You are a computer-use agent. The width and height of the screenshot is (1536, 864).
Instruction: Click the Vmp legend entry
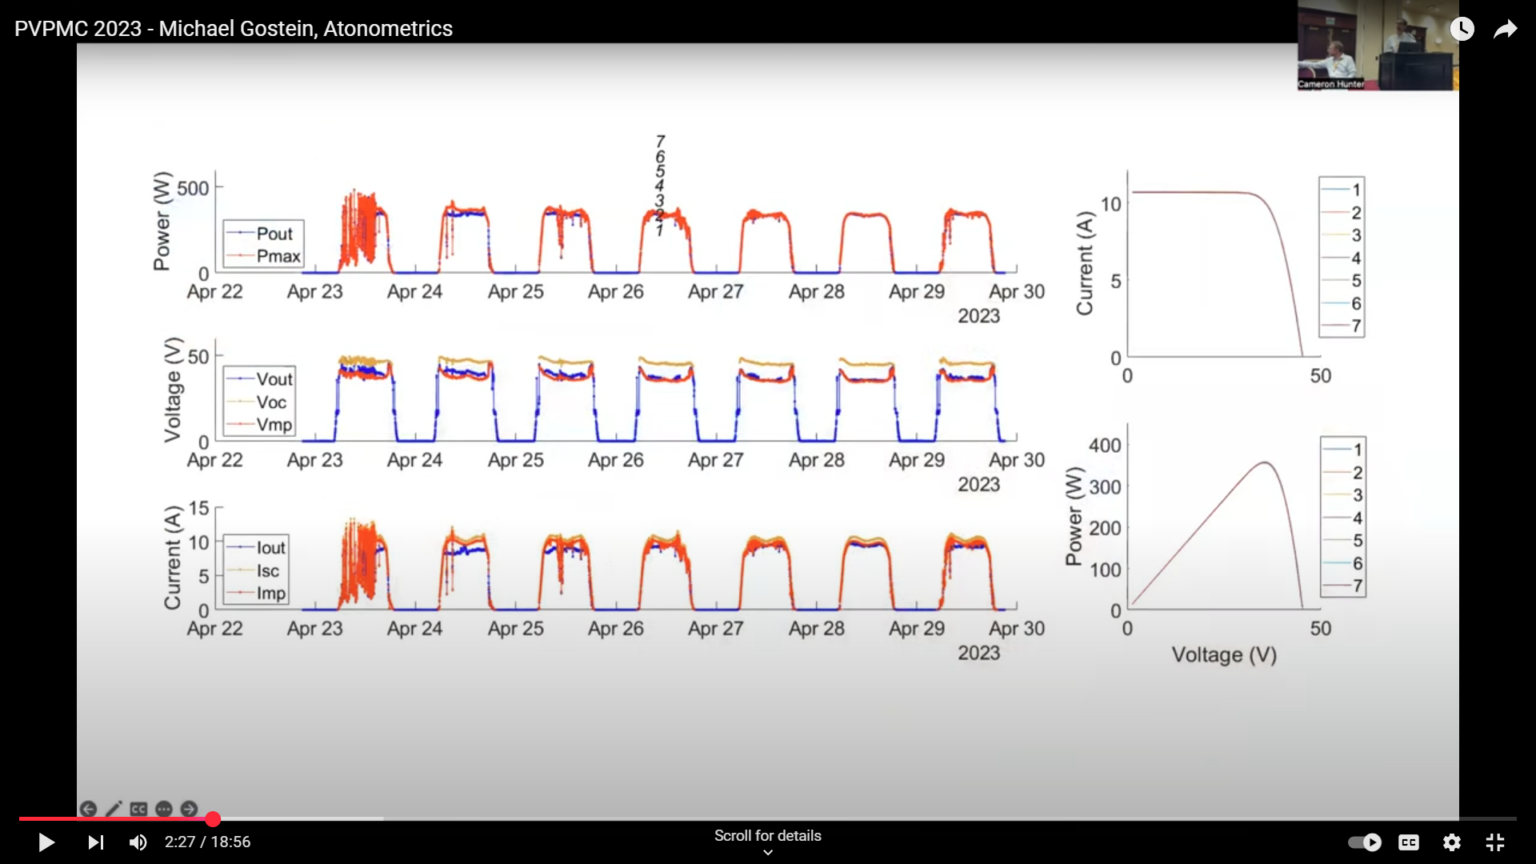(260, 424)
